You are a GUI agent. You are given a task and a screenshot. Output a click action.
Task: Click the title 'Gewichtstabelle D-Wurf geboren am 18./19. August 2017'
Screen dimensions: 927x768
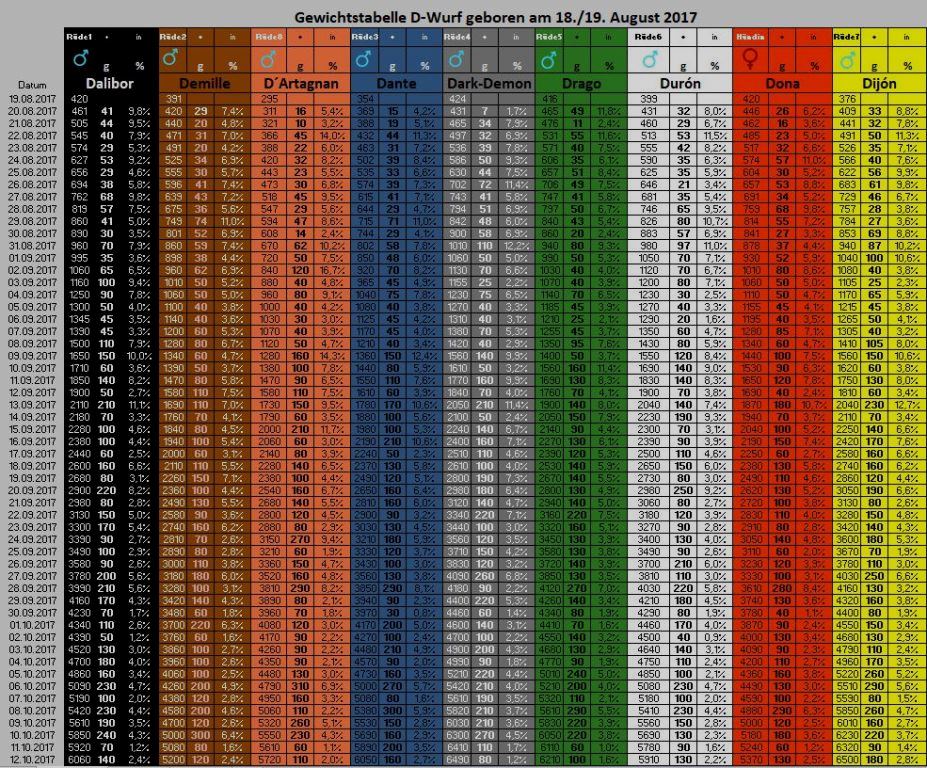[x=495, y=17]
